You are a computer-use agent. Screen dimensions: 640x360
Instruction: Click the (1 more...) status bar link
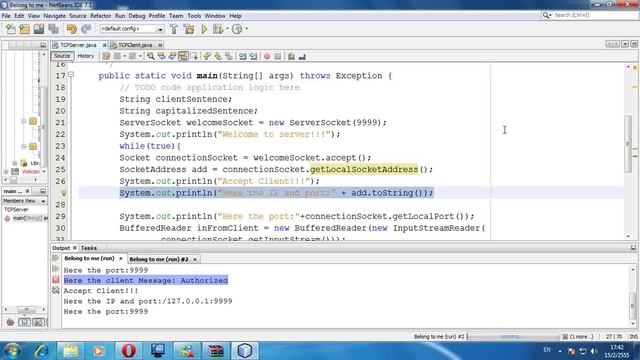581,336
